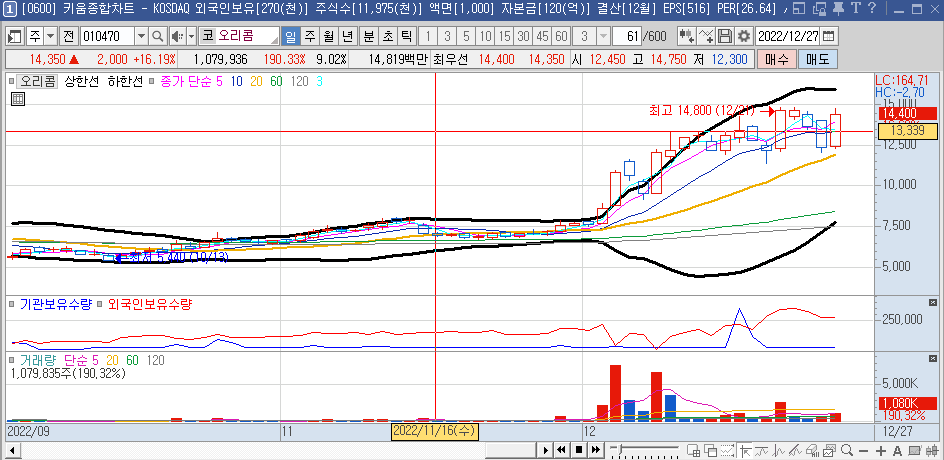Click the 하한선 legend label
Screen dimensions: 944x460
click(125, 82)
